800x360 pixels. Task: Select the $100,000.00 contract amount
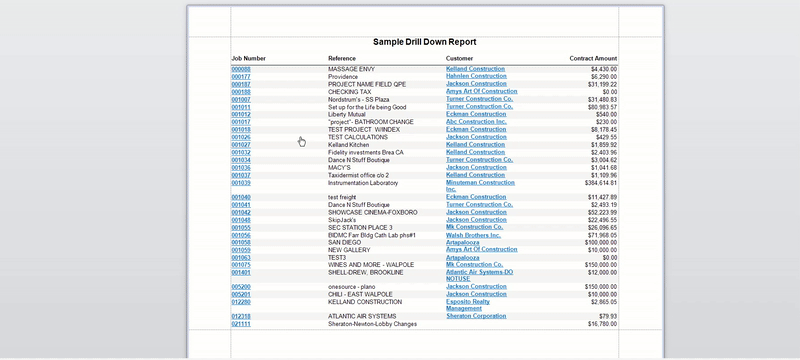click(x=601, y=243)
